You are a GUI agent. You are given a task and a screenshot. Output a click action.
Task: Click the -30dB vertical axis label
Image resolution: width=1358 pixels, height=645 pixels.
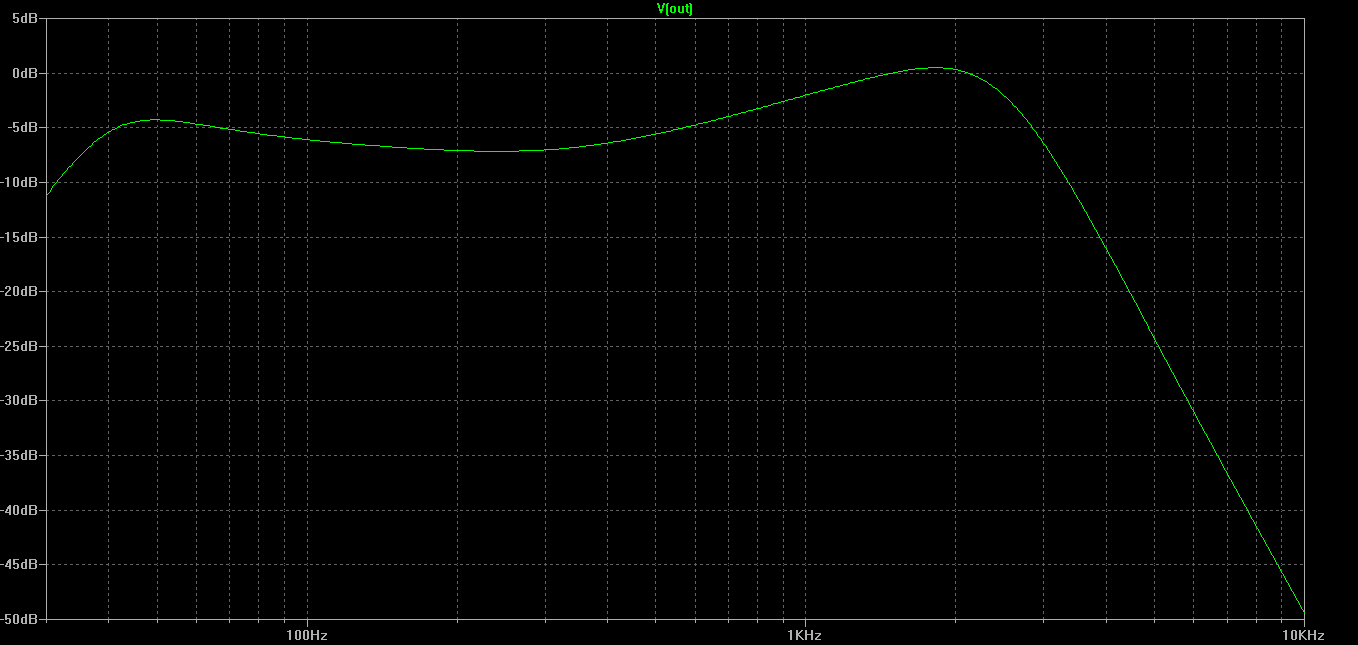coord(20,400)
